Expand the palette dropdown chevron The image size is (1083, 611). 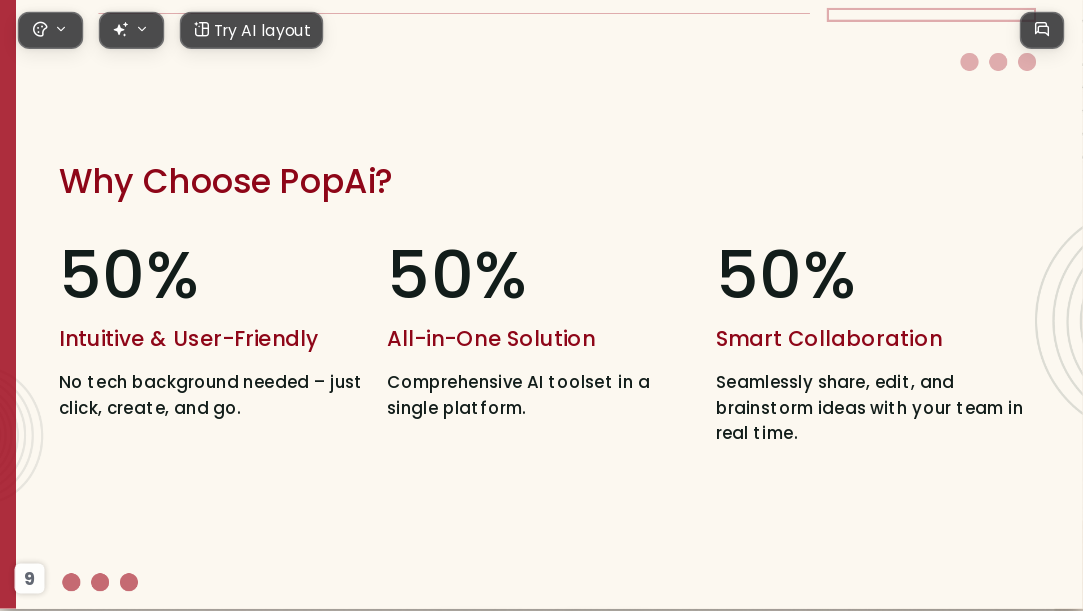pyautogui.click(x=61, y=29)
